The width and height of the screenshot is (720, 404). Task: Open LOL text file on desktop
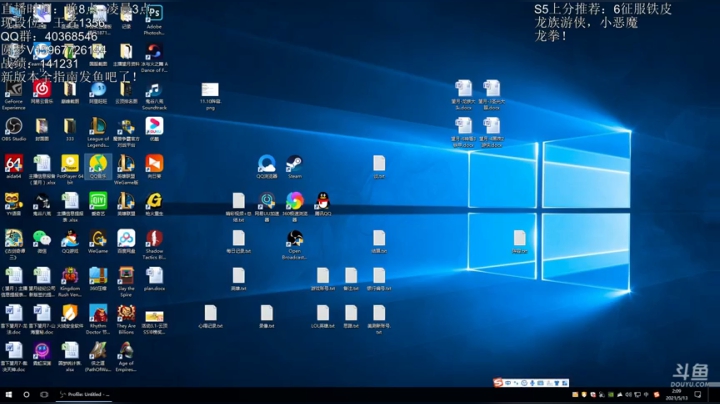323,317
